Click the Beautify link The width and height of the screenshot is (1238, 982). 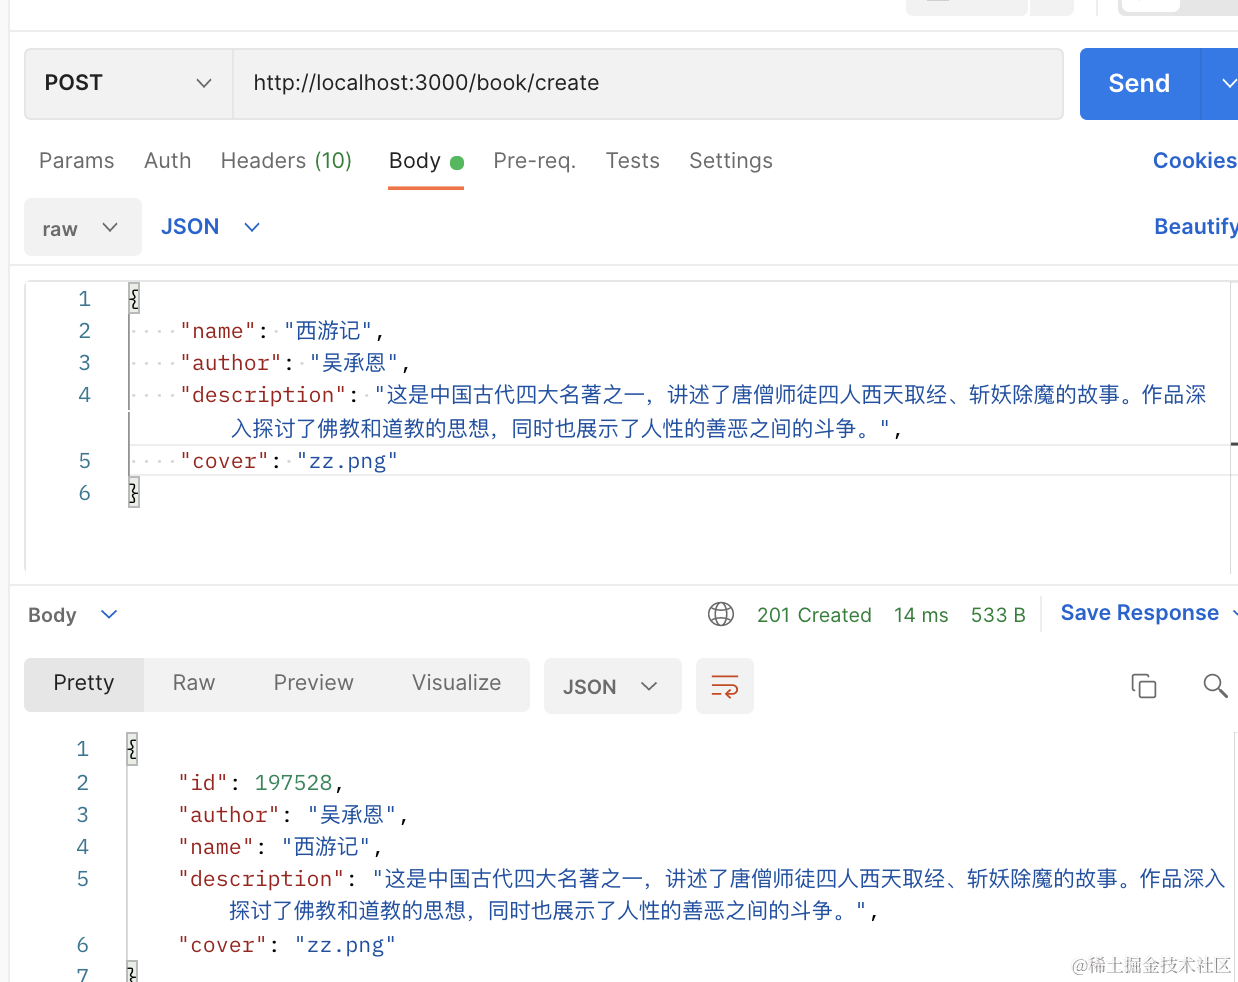pyautogui.click(x=1194, y=227)
